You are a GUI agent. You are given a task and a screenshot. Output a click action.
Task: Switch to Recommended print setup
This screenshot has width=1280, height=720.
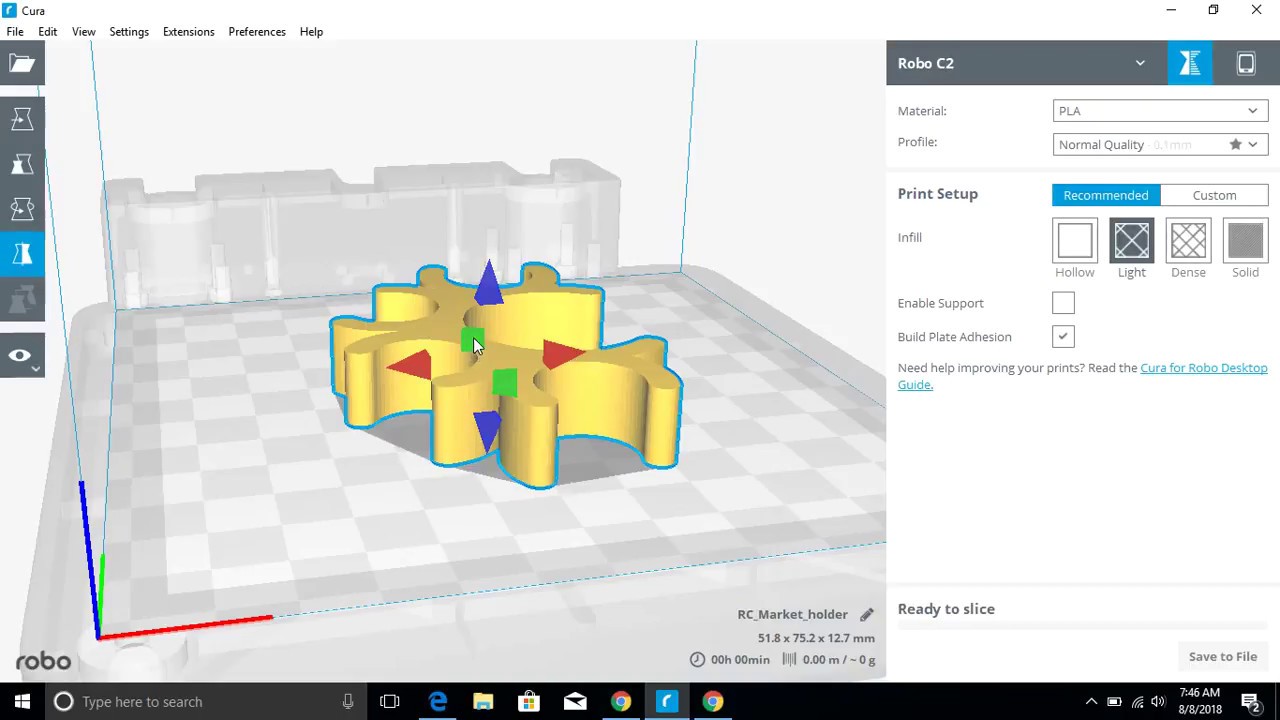1106,195
